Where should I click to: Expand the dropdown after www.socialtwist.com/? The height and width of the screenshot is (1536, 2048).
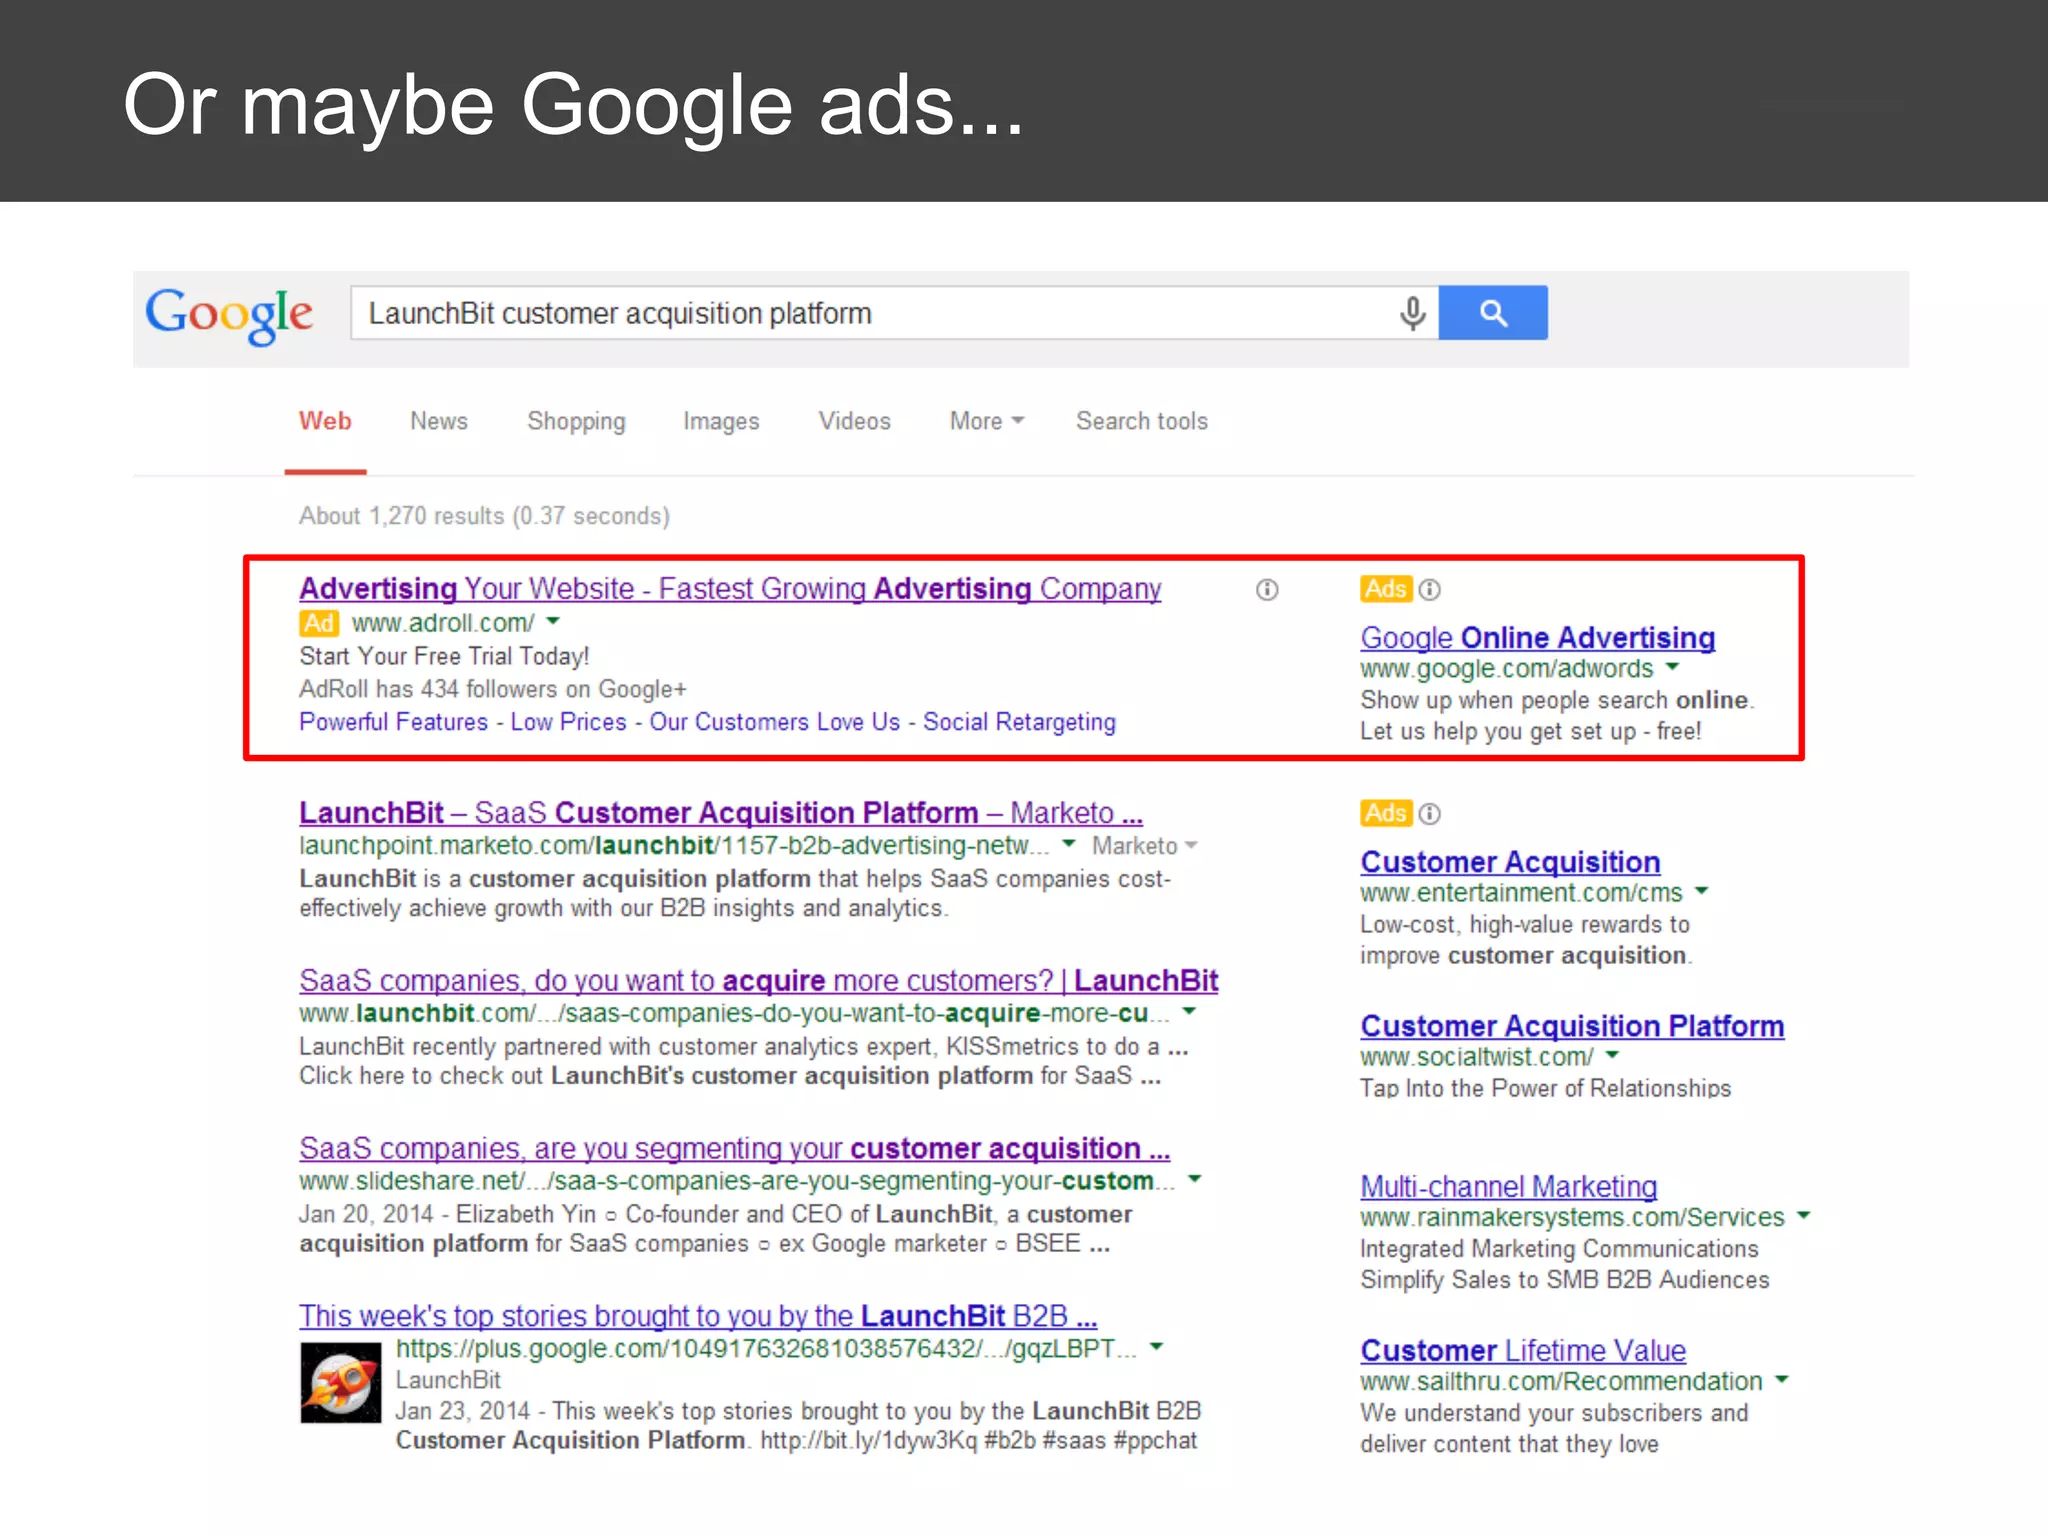click(1612, 1055)
